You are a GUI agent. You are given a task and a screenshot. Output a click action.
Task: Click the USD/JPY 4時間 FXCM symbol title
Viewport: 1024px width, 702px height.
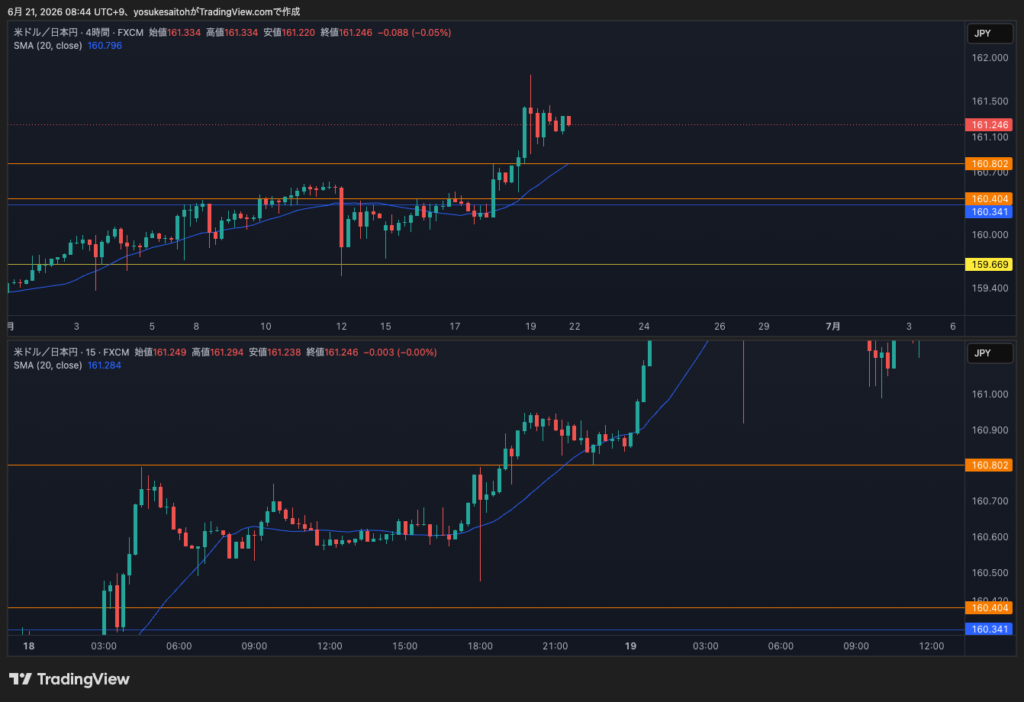pyautogui.click(x=78, y=33)
